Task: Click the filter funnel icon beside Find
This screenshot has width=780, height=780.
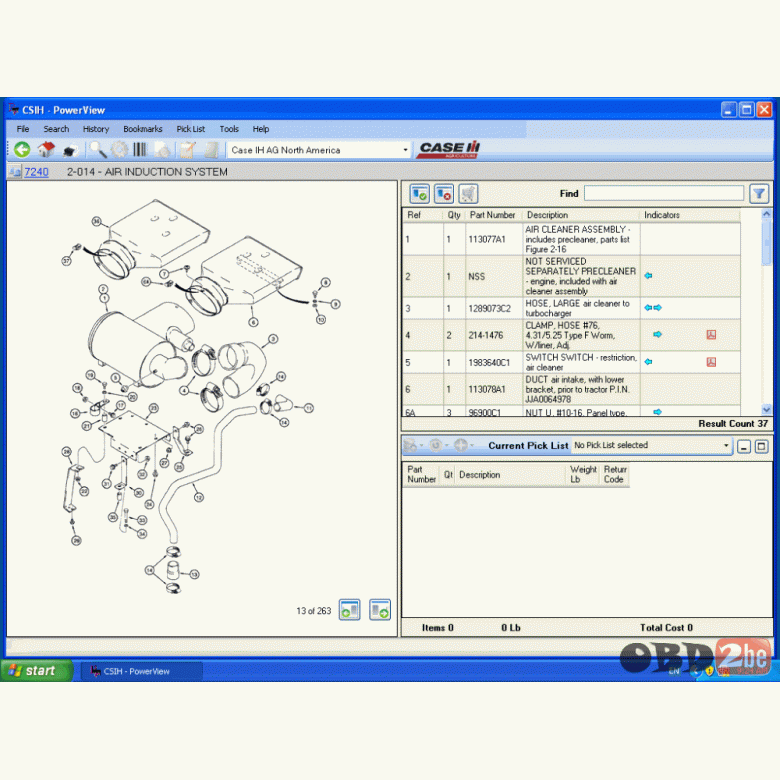Action: coord(759,194)
